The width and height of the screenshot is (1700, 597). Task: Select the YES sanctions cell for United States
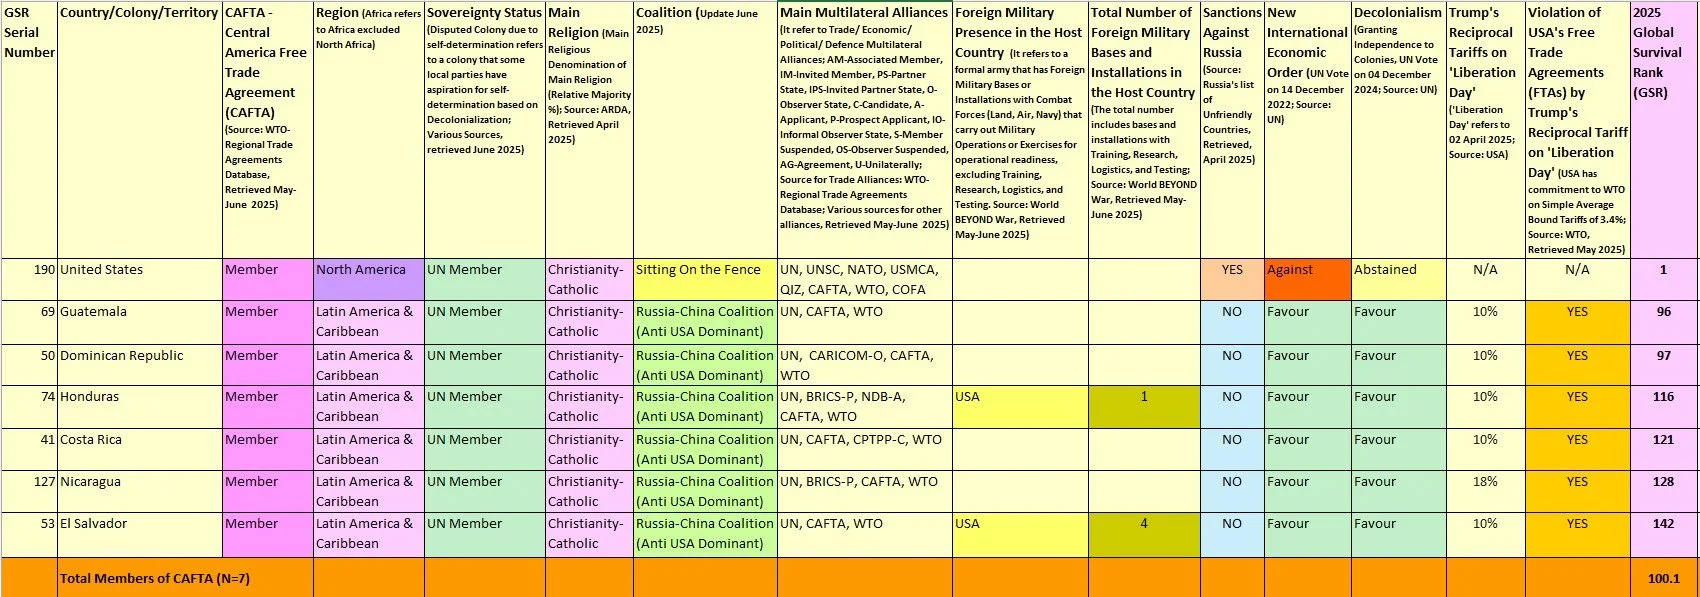click(x=1232, y=279)
